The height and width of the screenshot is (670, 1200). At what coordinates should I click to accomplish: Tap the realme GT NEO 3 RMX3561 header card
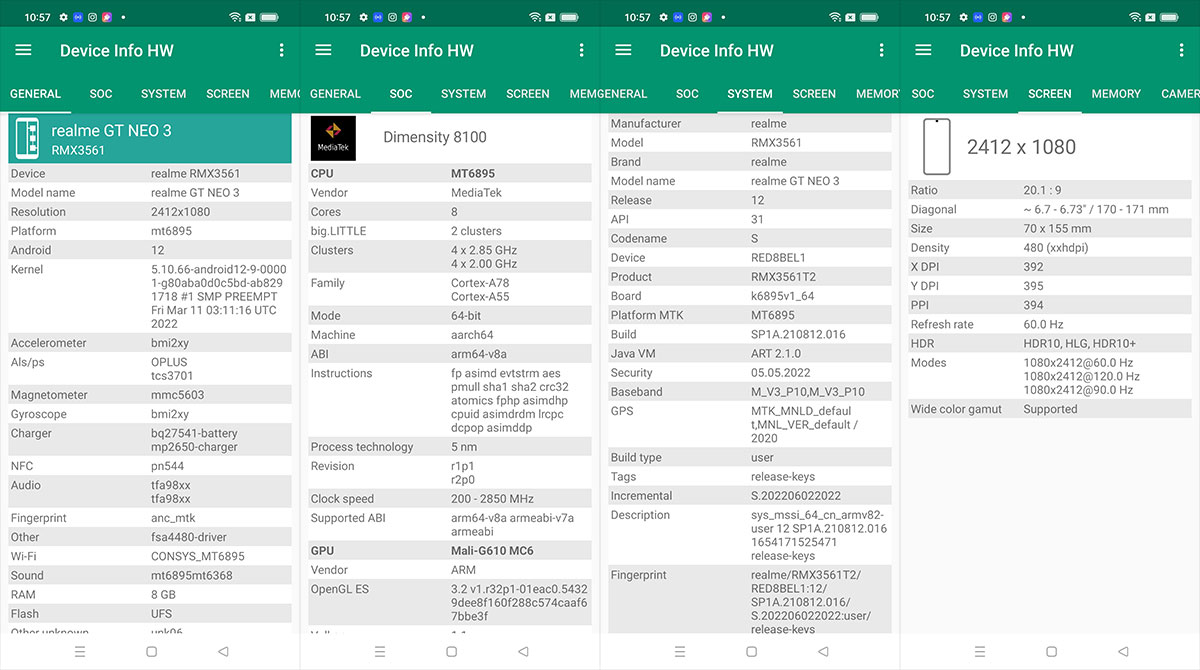pos(150,140)
